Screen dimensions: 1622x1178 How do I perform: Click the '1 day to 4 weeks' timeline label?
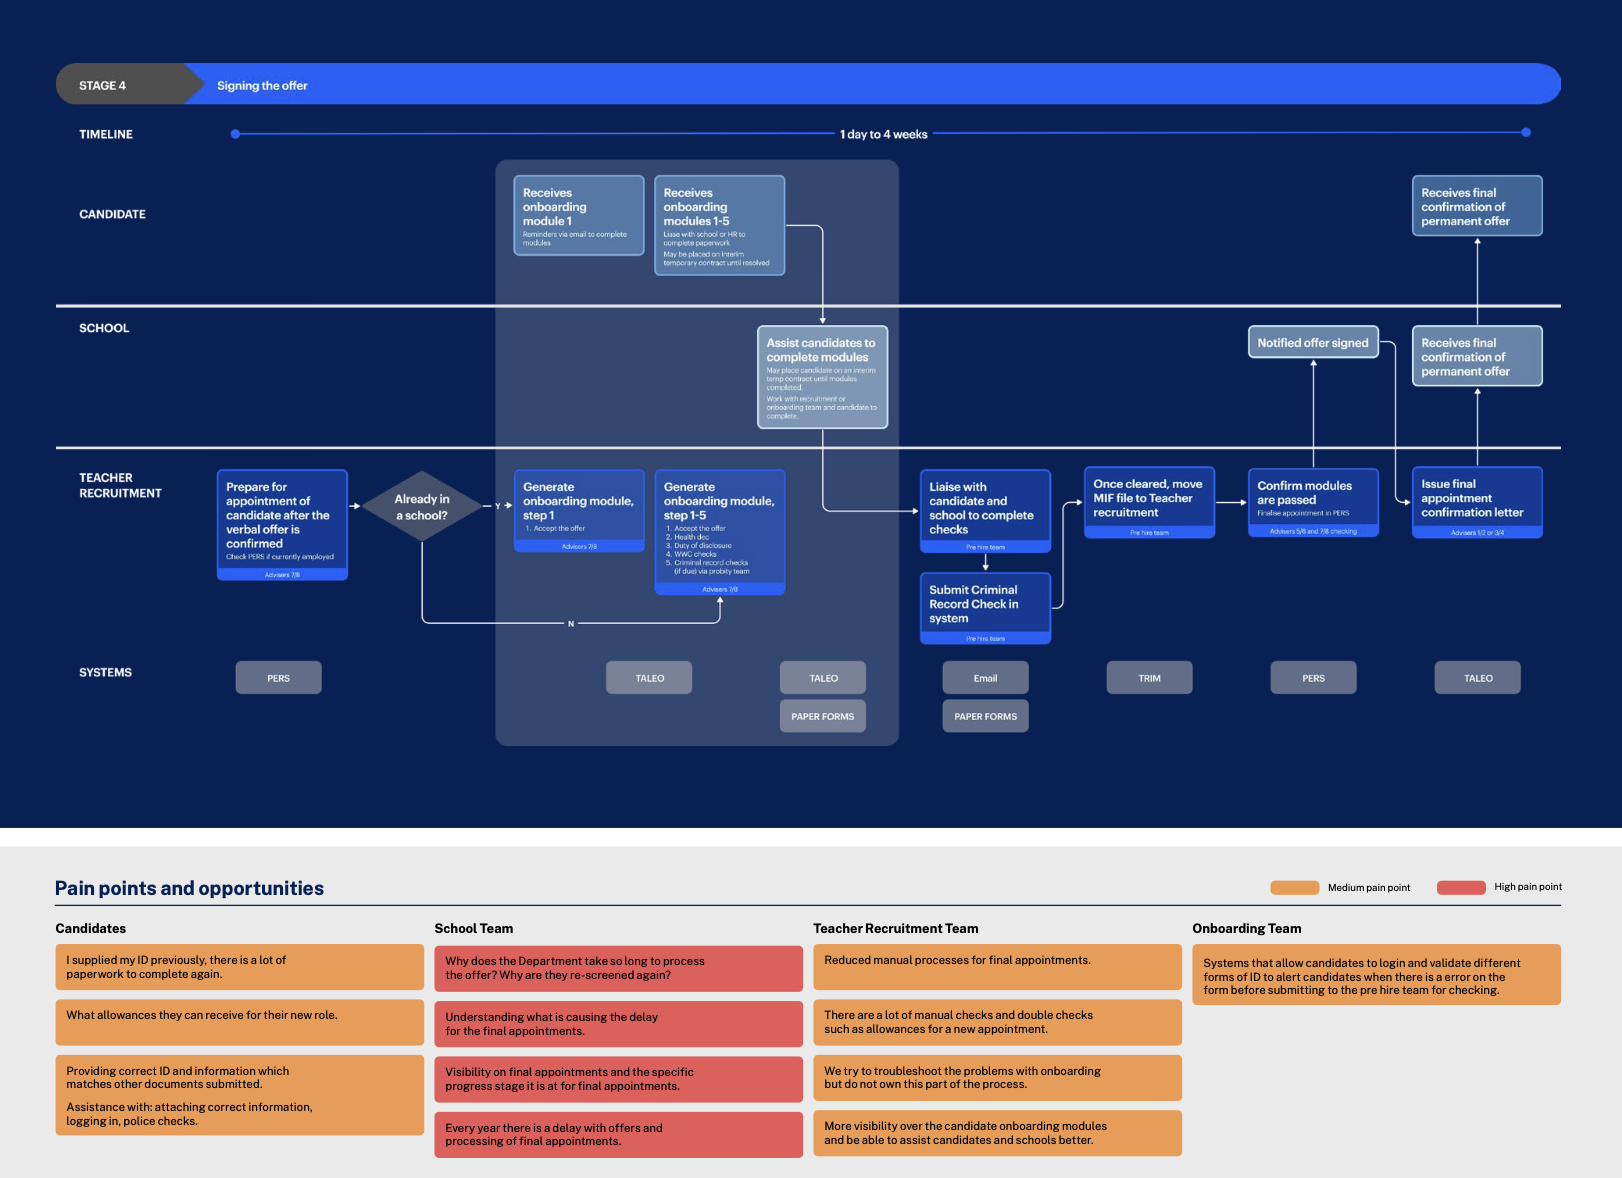point(883,134)
